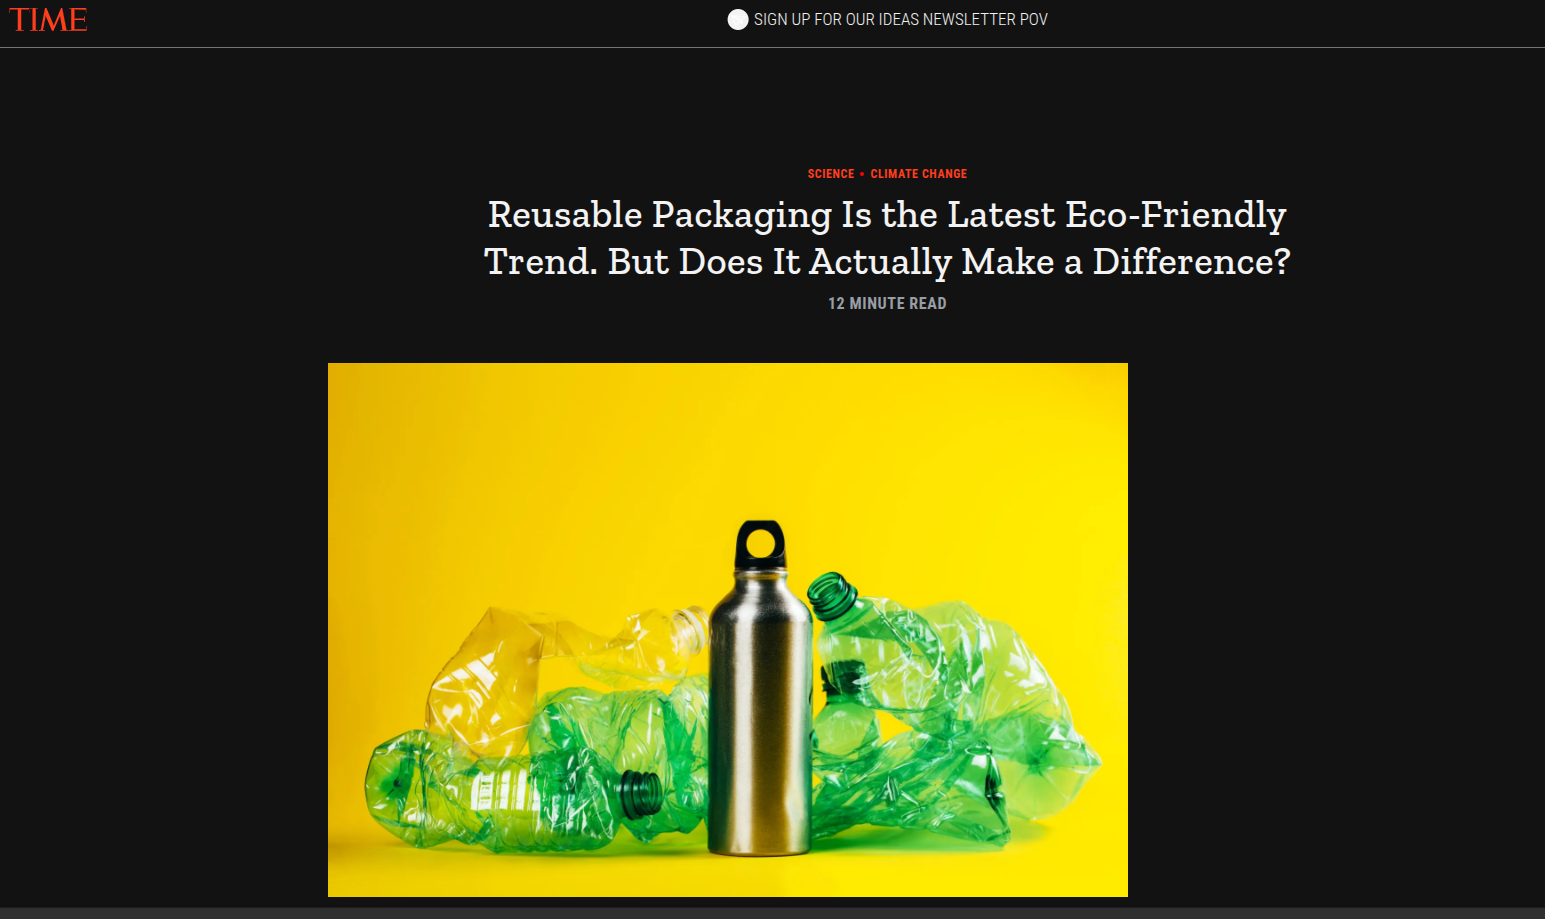Click the 12 MINUTE READ label

click(x=887, y=303)
